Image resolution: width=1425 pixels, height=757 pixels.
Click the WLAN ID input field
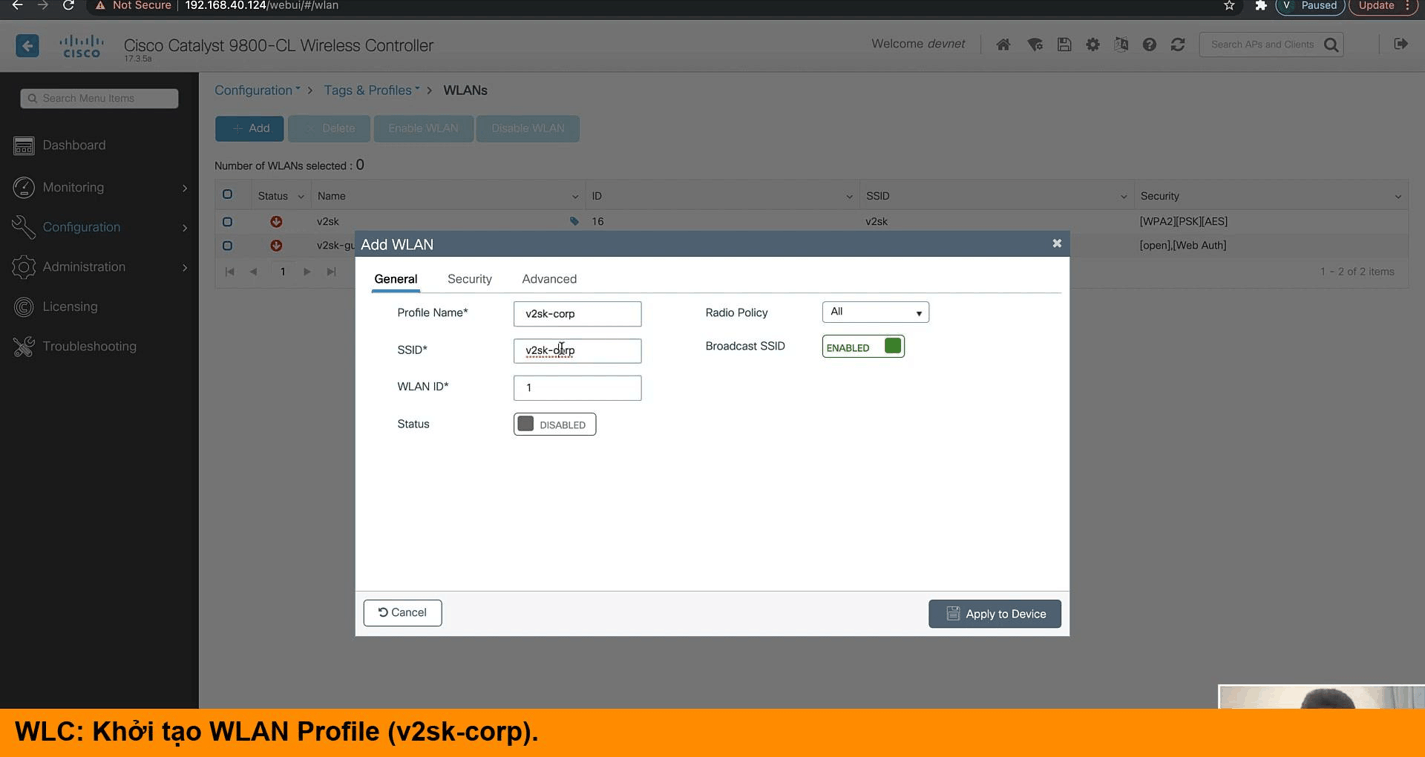577,388
